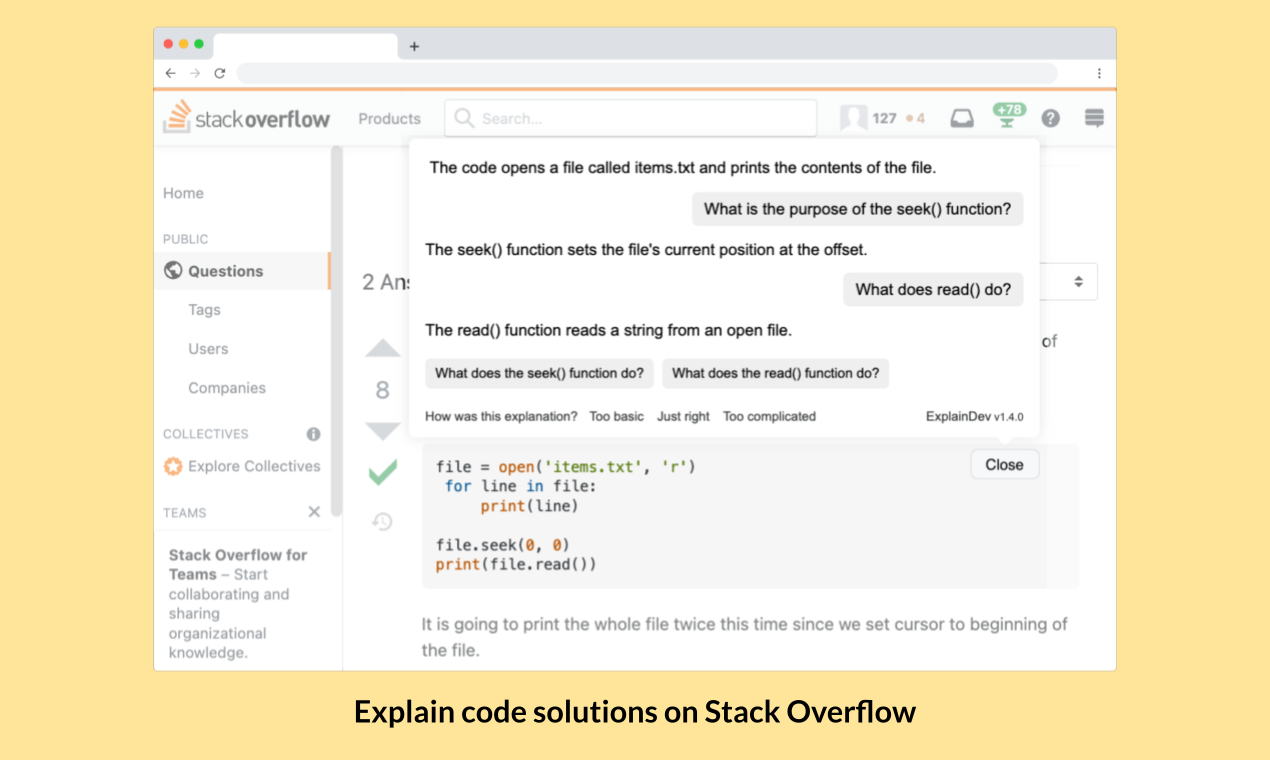Open the achievements trophy icon
The height and width of the screenshot is (760, 1270).
tap(1008, 116)
